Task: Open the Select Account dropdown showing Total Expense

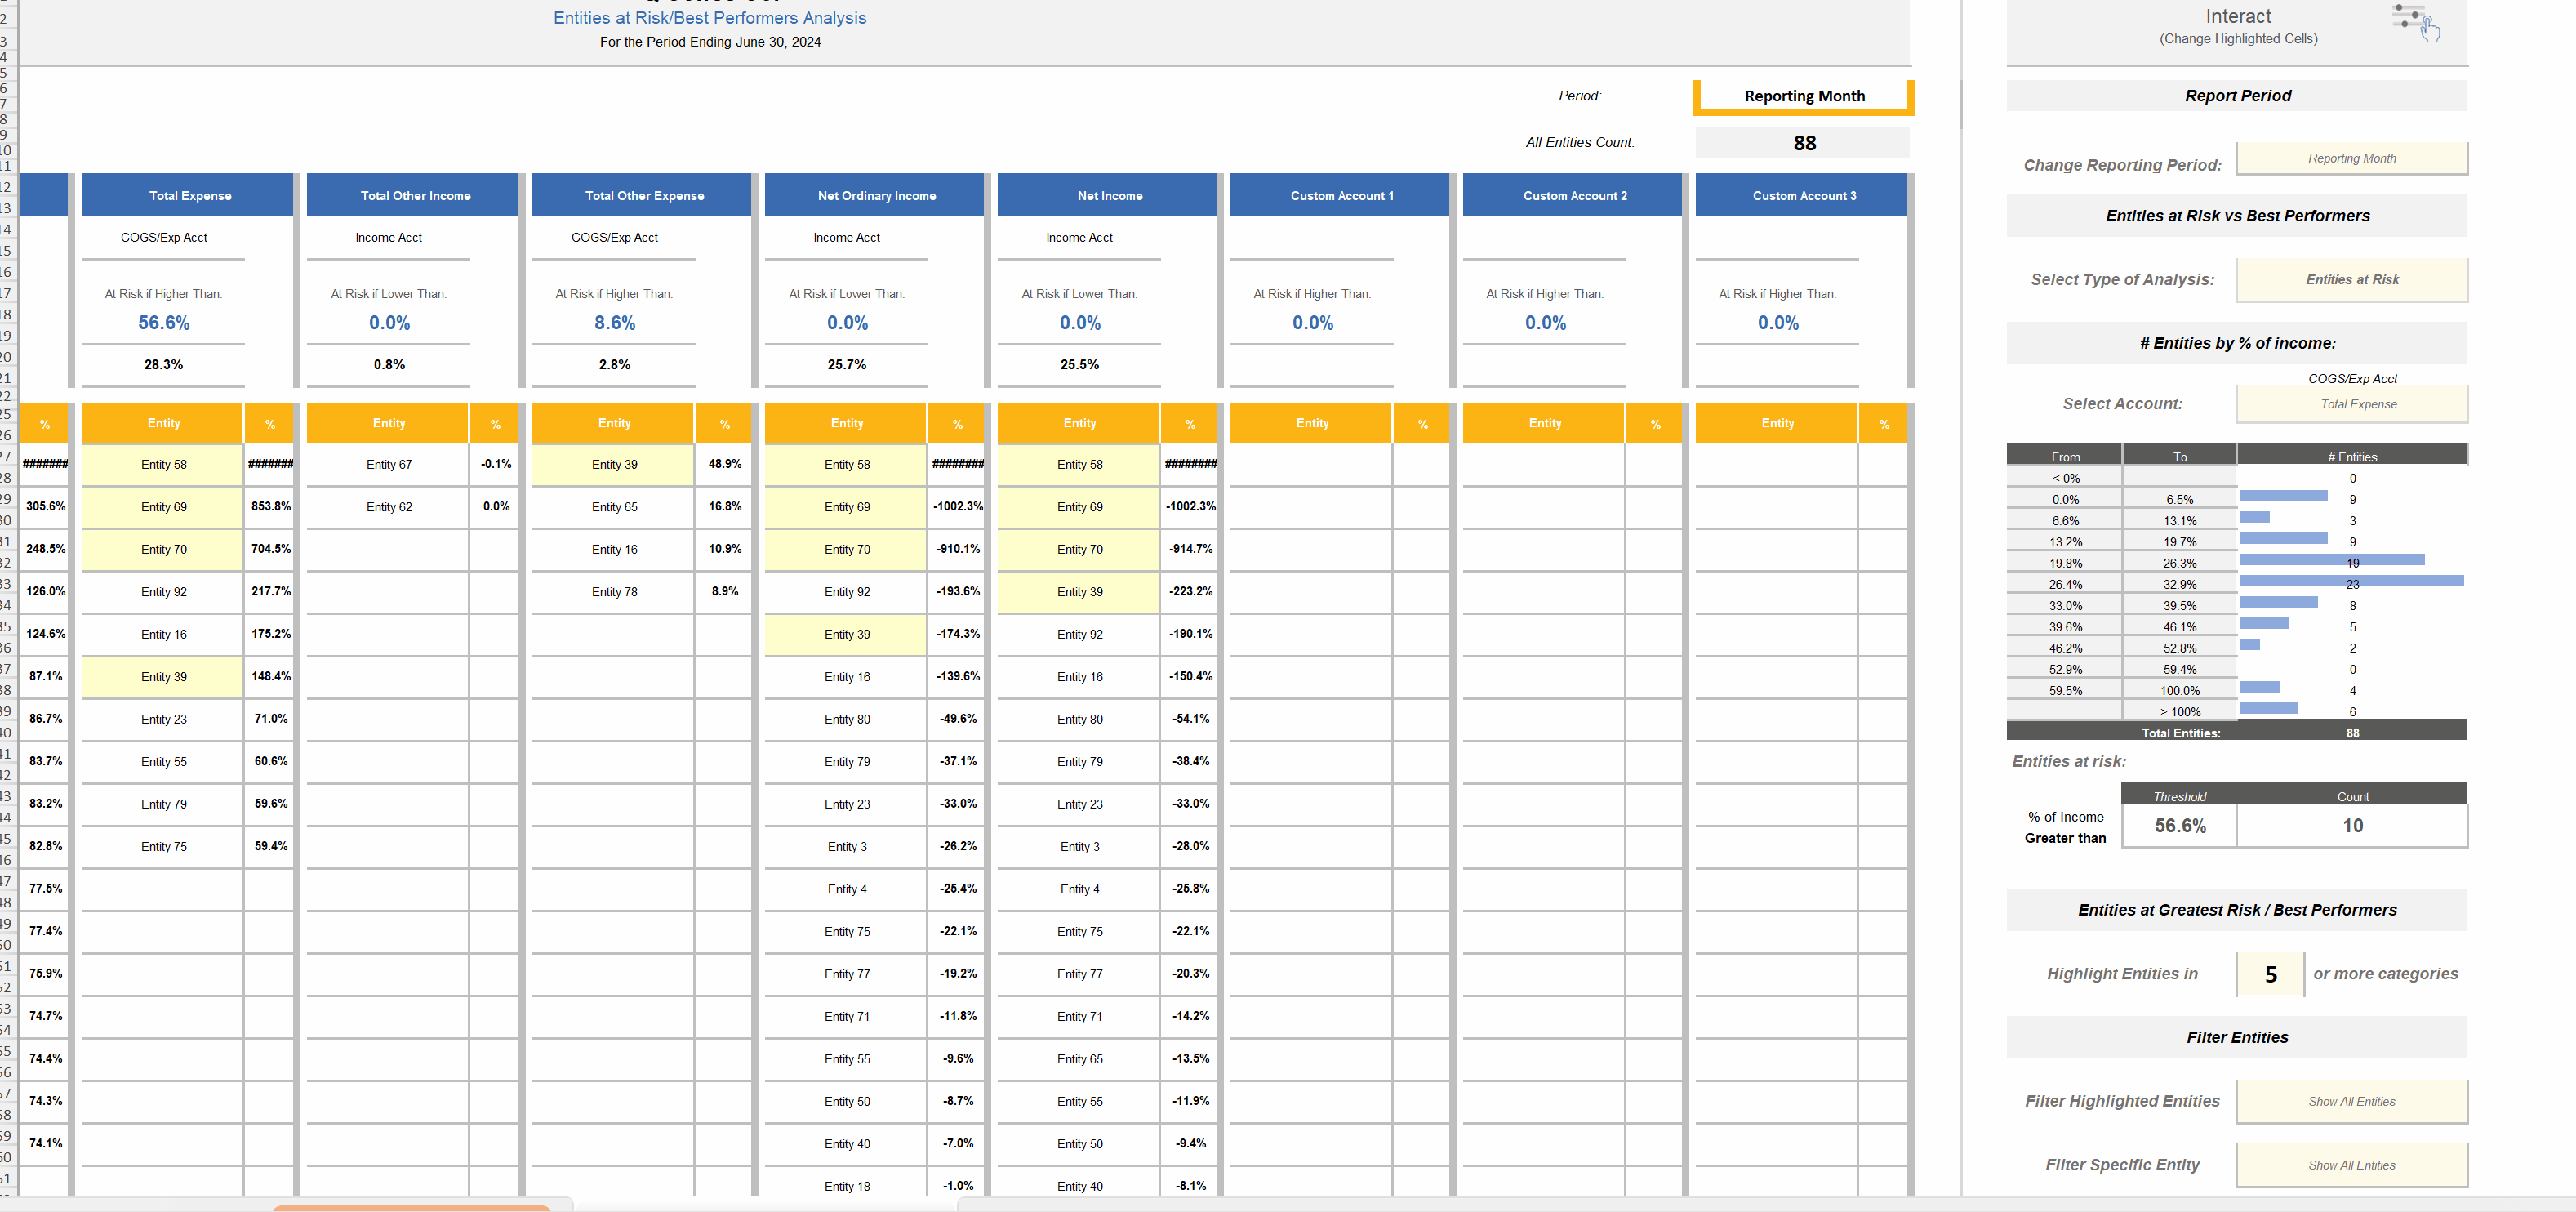Action: coord(2352,404)
